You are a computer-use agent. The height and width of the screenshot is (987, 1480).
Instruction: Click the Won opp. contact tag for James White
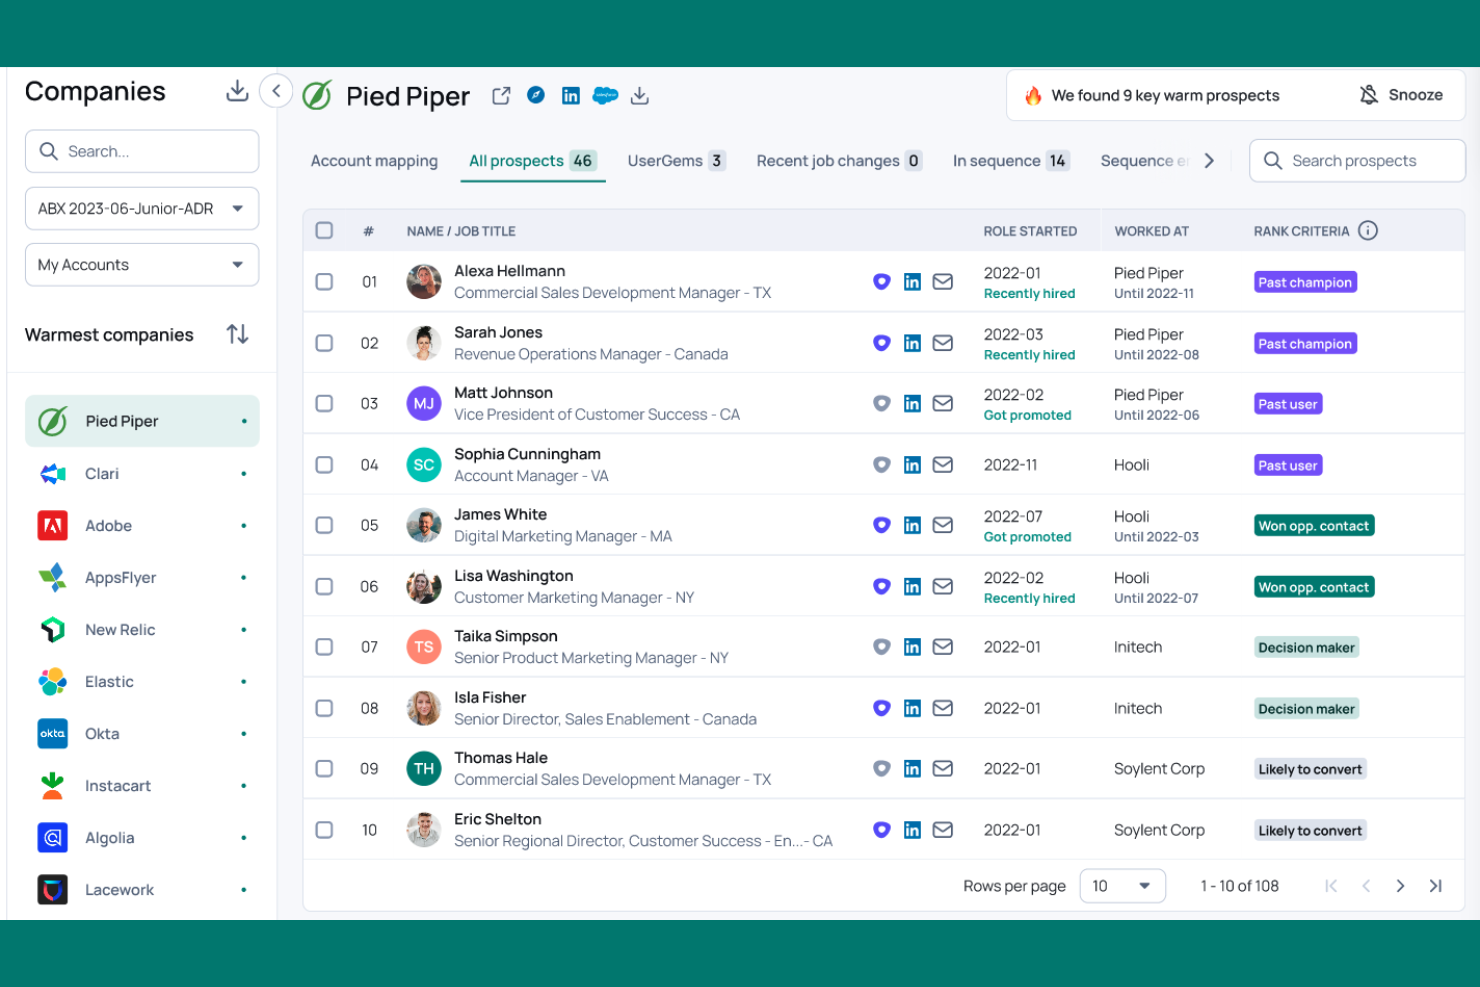click(1314, 526)
